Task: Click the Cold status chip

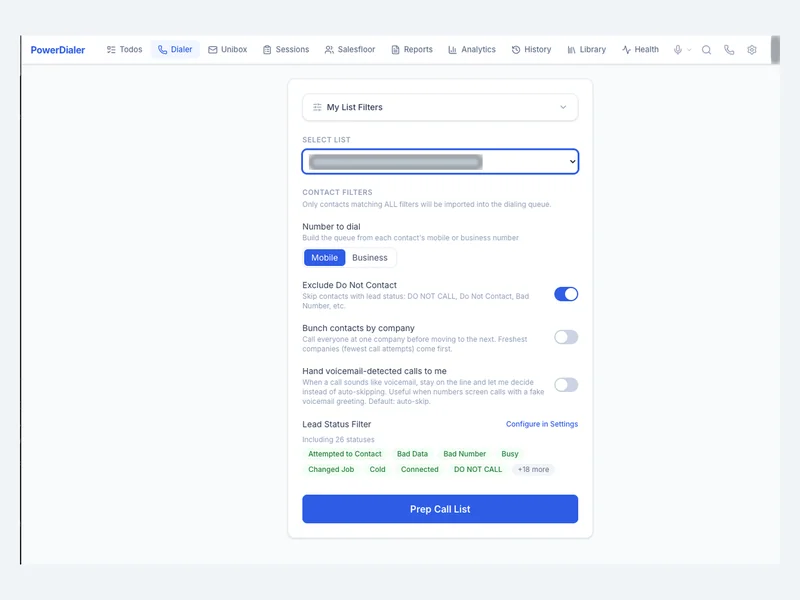Action: pos(377,469)
